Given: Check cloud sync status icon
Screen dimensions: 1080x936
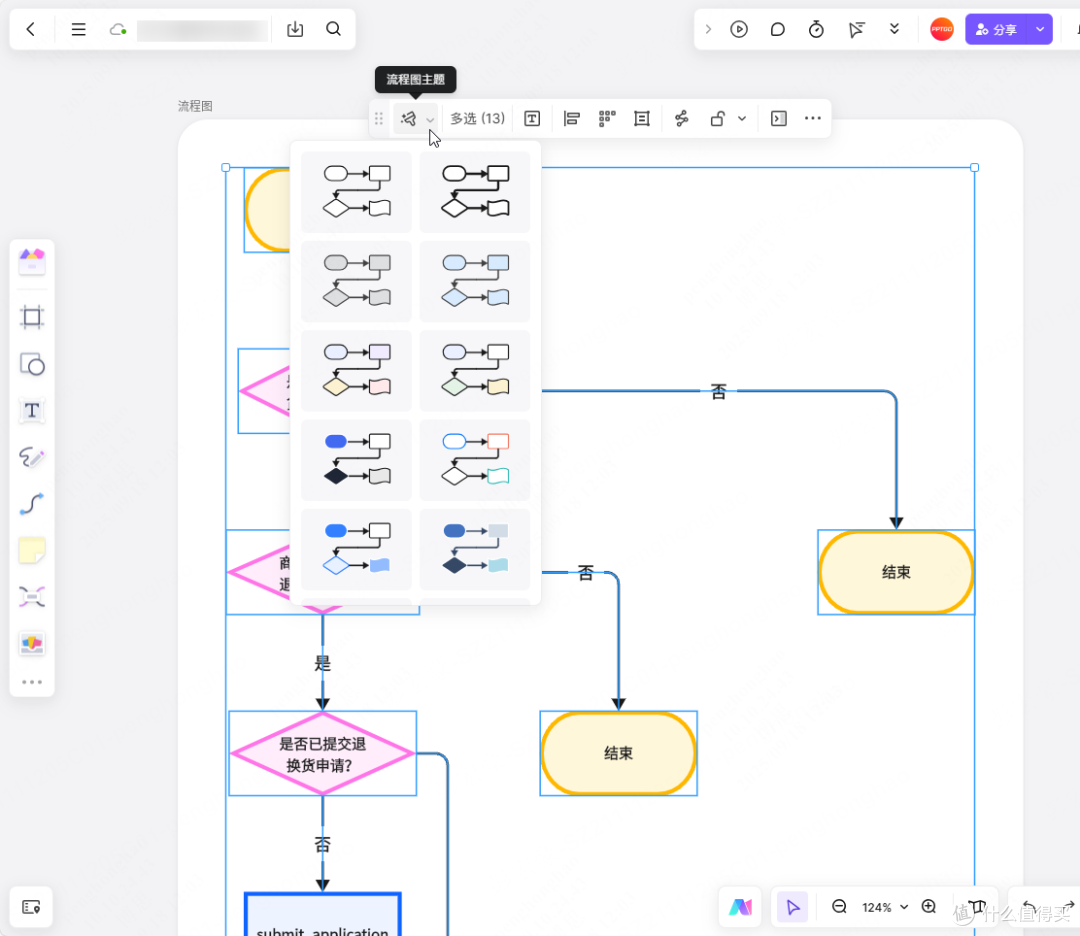Looking at the screenshot, I should pyautogui.click(x=118, y=29).
